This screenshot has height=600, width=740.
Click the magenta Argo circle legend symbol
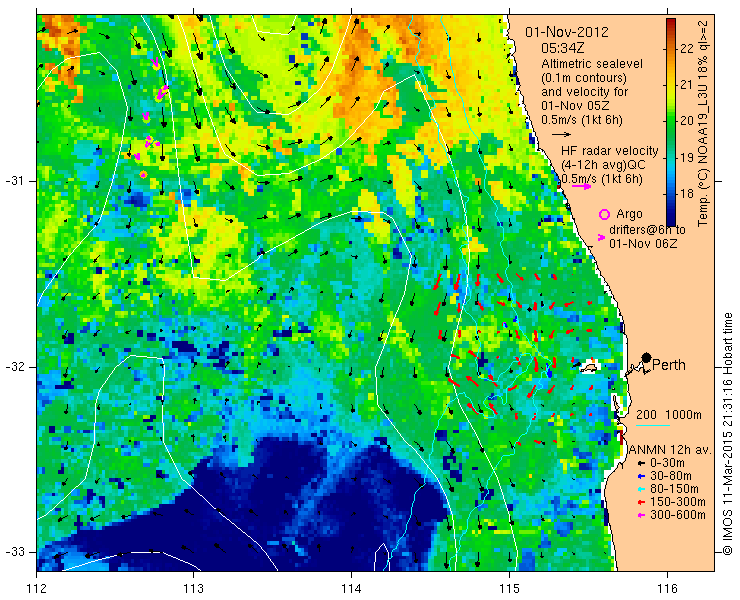604,214
